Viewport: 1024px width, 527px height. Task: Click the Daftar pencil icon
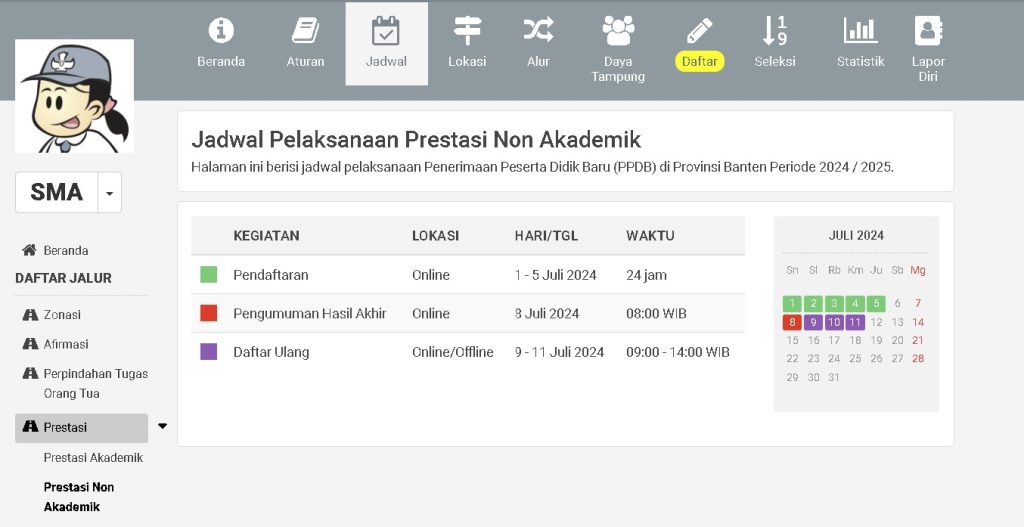click(700, 31)
